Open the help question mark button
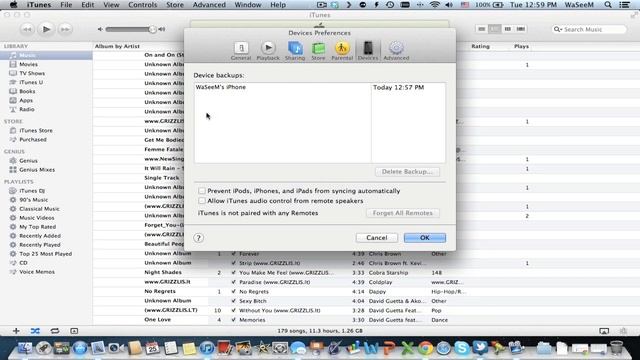Image resolution: width=640 pixels, height=360 pixels. pyautogui.click(x=198, y=238)
